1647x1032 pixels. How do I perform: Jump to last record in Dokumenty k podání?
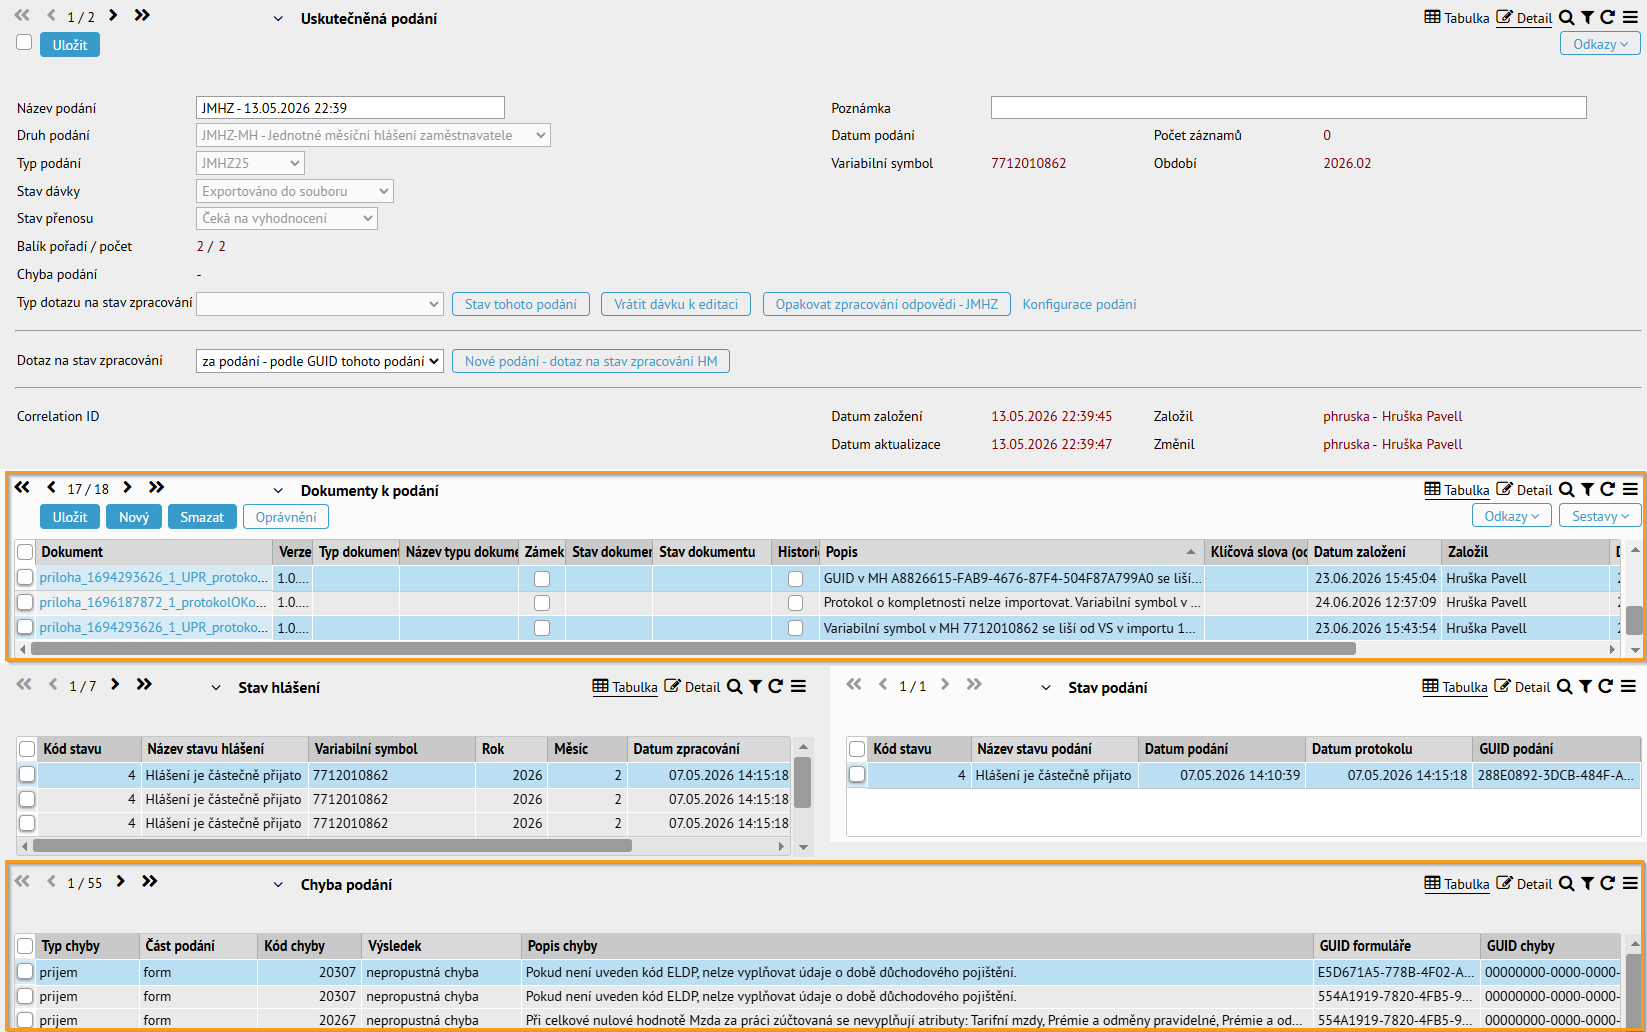click(156, 488)
